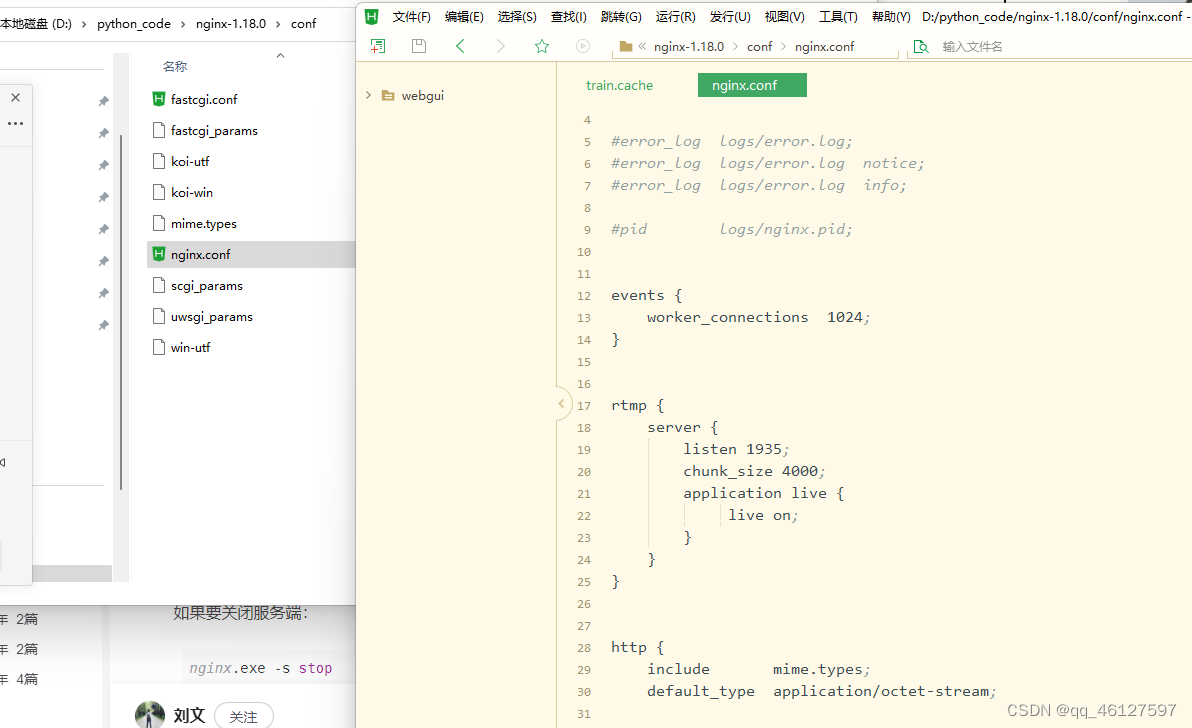Click conf in Explorer address bar
Screen dimensions: 1192x728
click(x=303, y=24)
